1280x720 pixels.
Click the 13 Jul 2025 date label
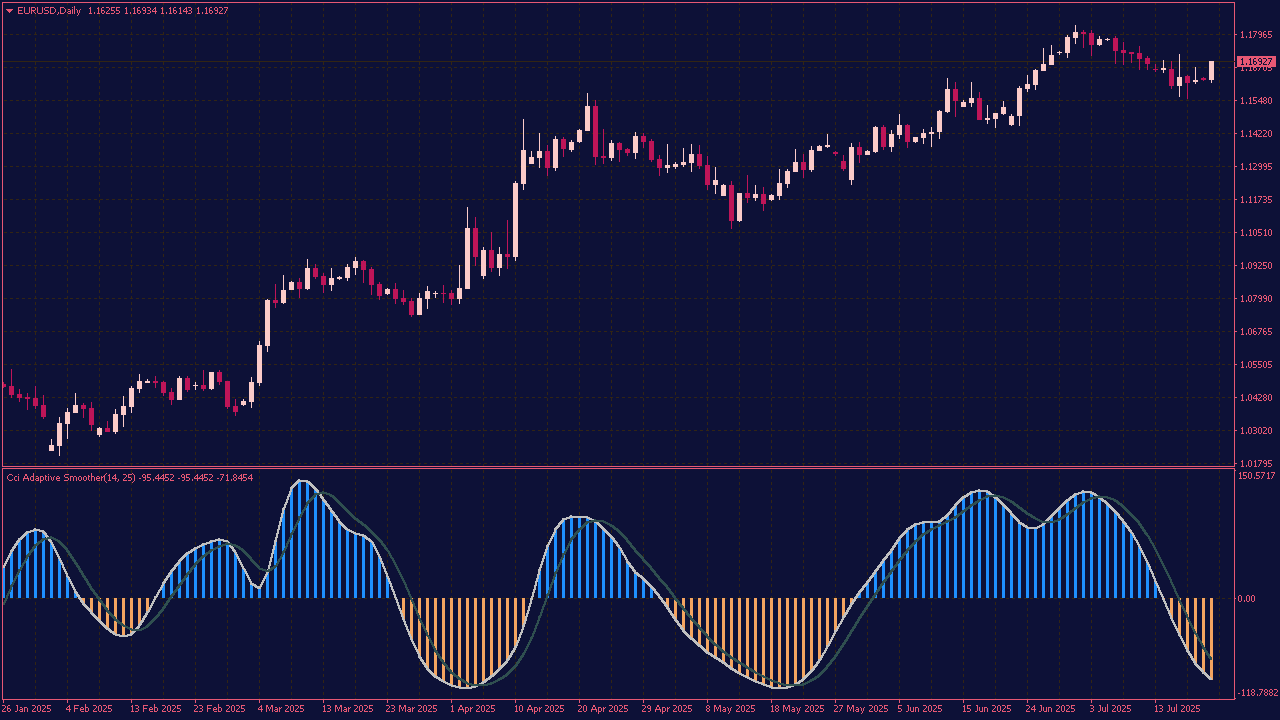1176,709
